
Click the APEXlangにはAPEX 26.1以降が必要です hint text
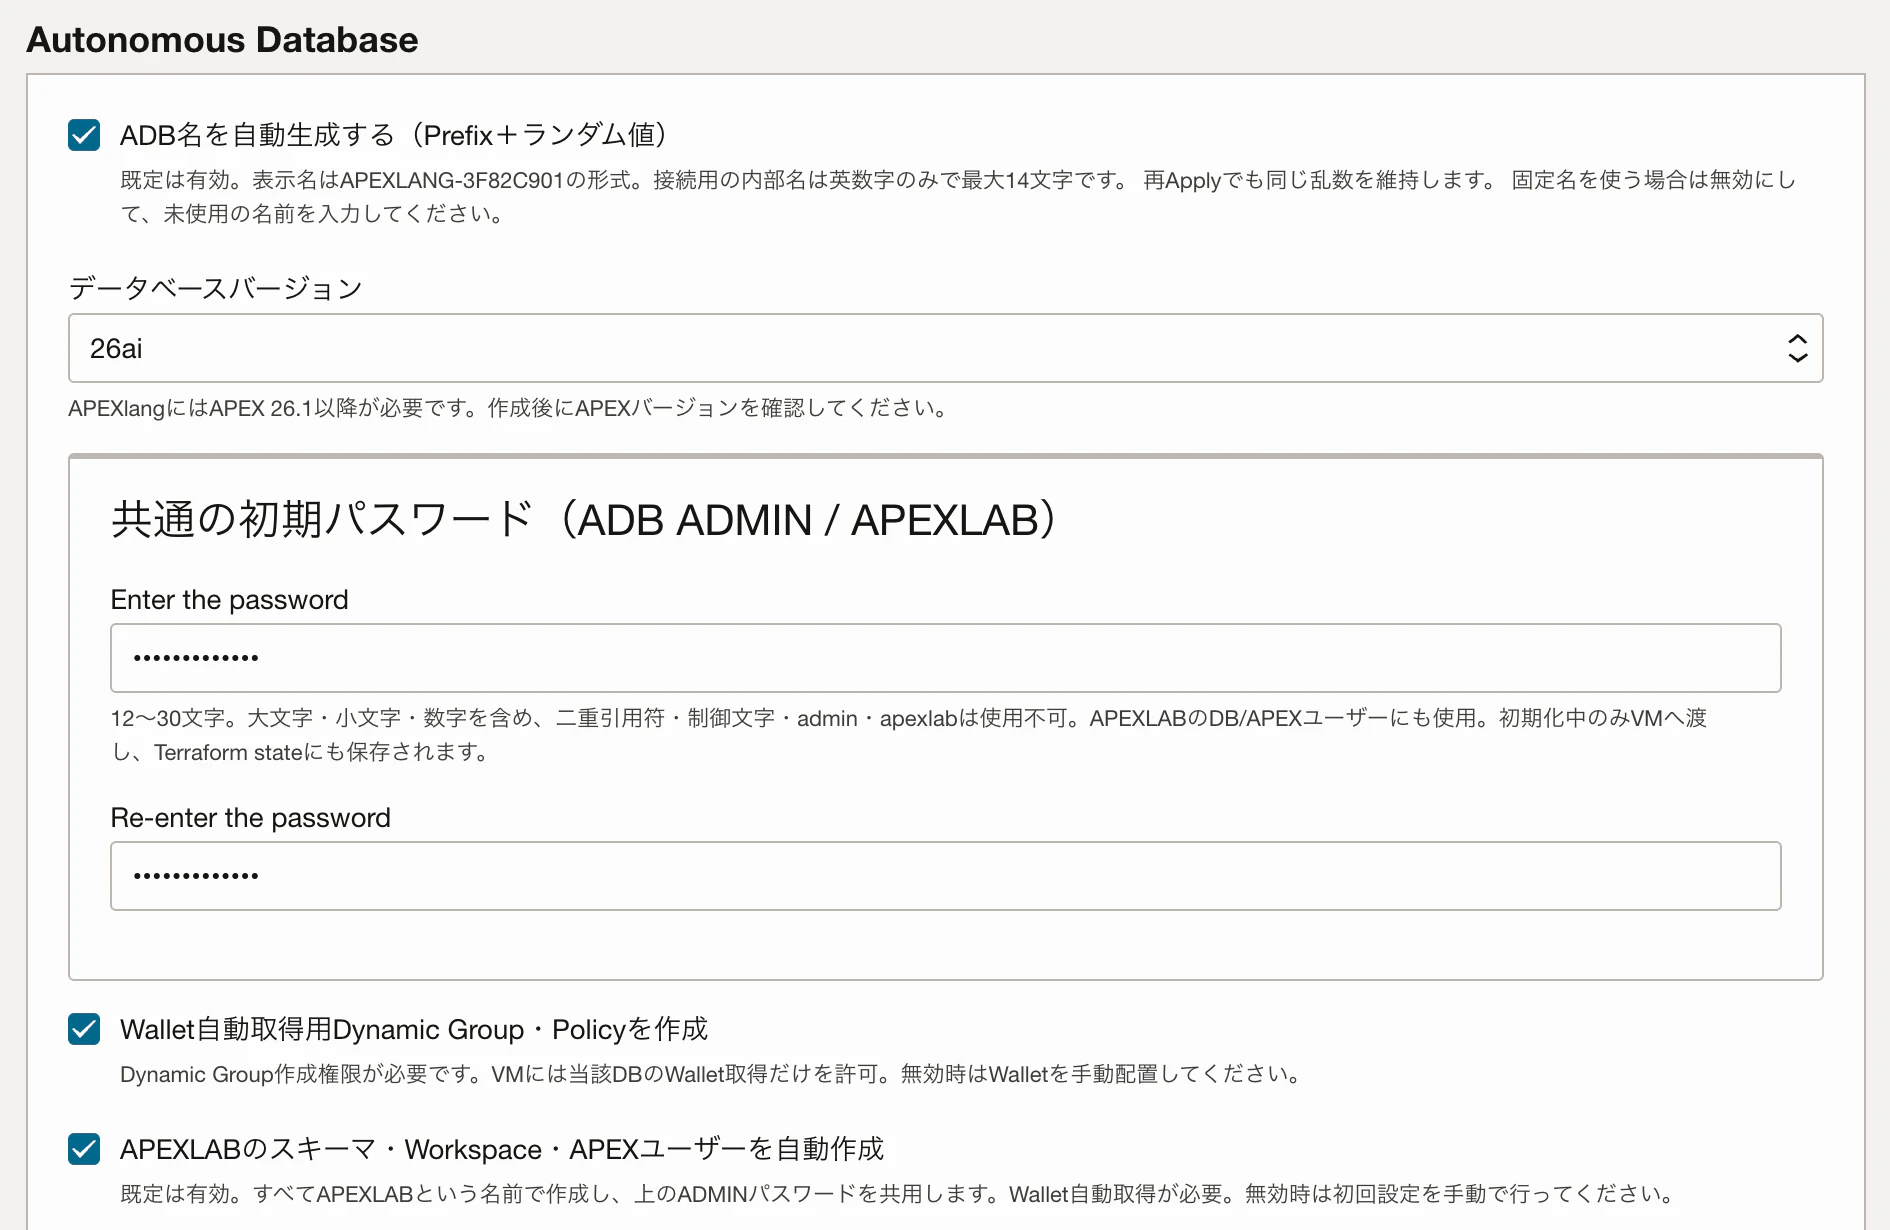[508, 408]
